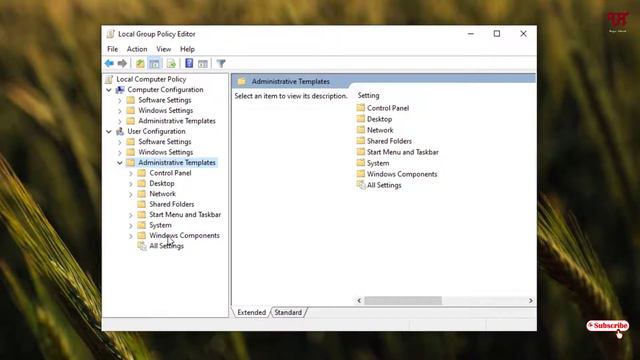
Task: Select highlighted Administrative Templates tree item
Action: pos(177,162)
